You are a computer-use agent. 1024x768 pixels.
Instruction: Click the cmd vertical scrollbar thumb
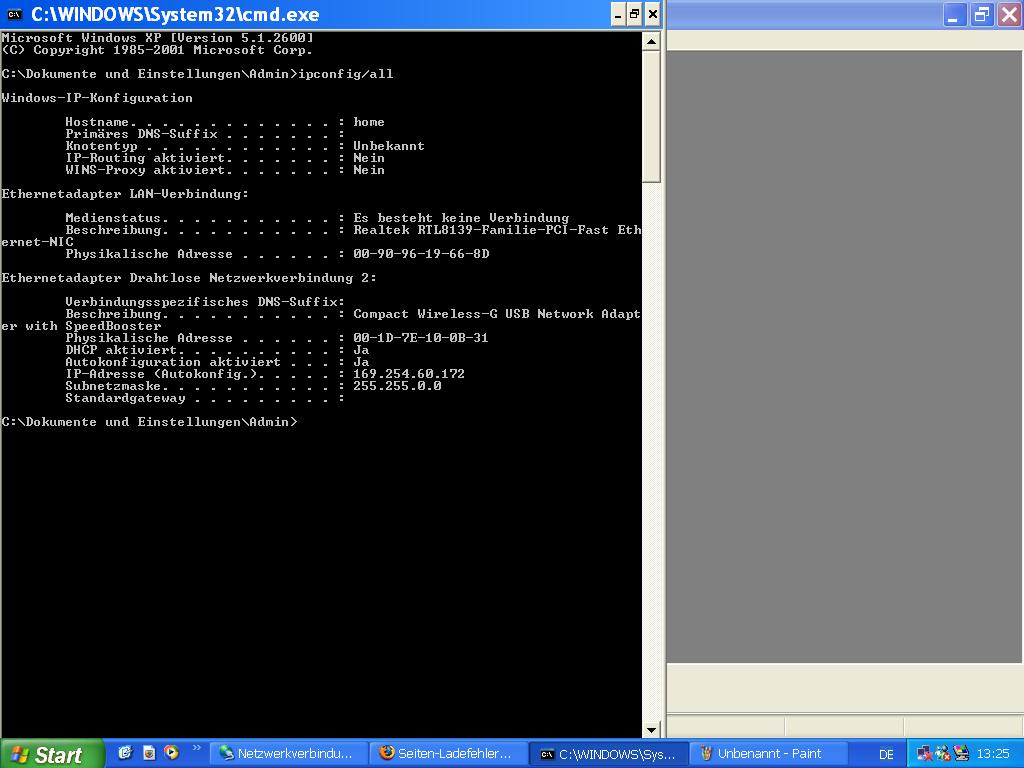click(651, 118)
